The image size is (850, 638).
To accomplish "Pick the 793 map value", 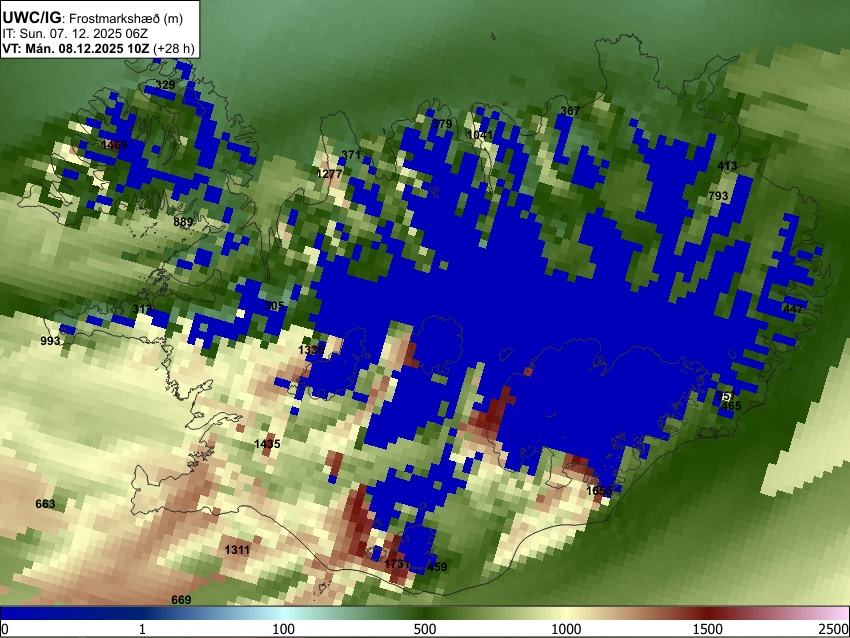I will 718,196.
